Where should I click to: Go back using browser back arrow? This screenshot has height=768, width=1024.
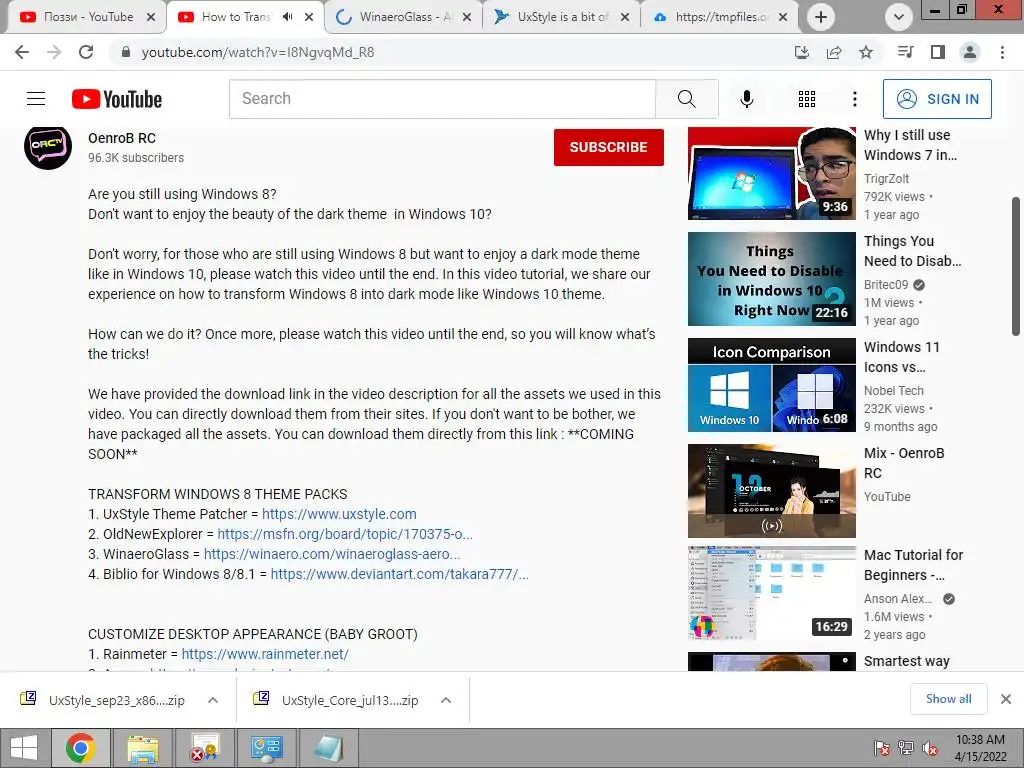[x=22, y=52]
